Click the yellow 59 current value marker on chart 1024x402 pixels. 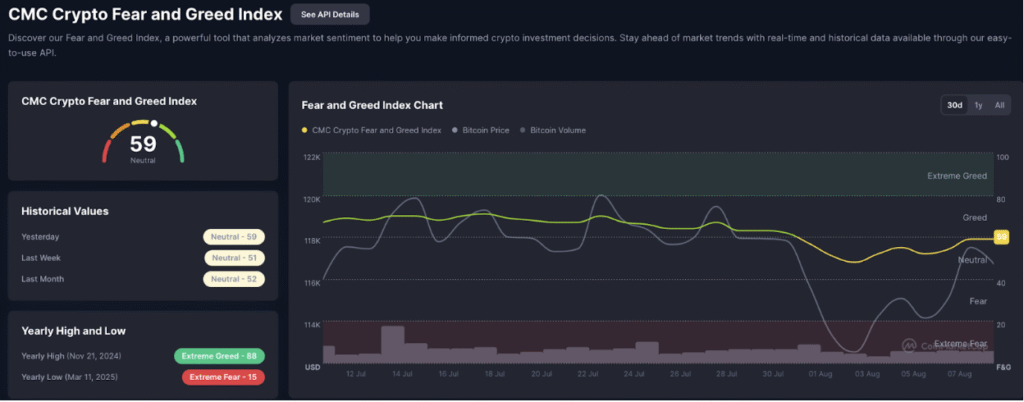[x=1000, y=238]
